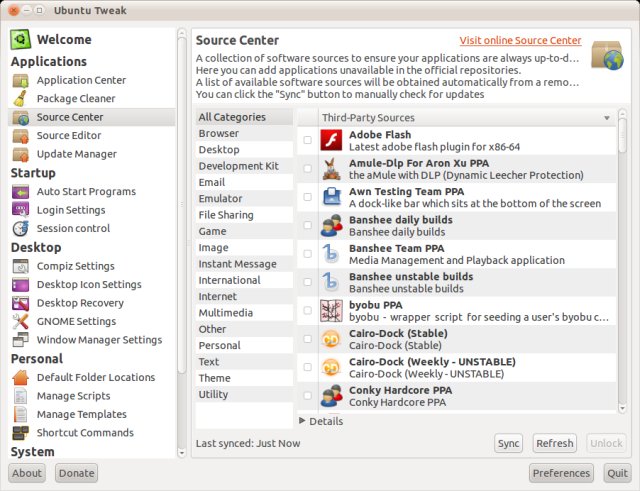This screenshot has height=491, width=640.
Task: Click the Unlock button
Action: (606, 443)
